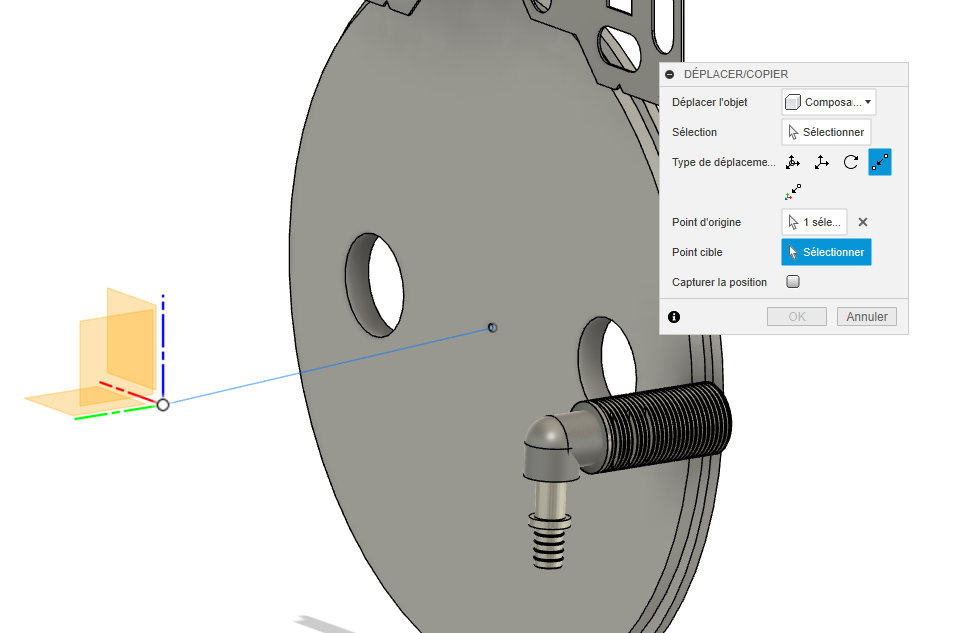Click the origin point marker in the viewport
This screenshot has height=633, width=956.
pyautogui.click(x=162, y=405)
